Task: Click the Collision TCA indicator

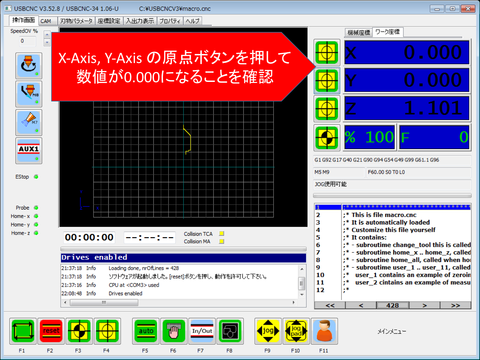Action: (x=222, y=234)
